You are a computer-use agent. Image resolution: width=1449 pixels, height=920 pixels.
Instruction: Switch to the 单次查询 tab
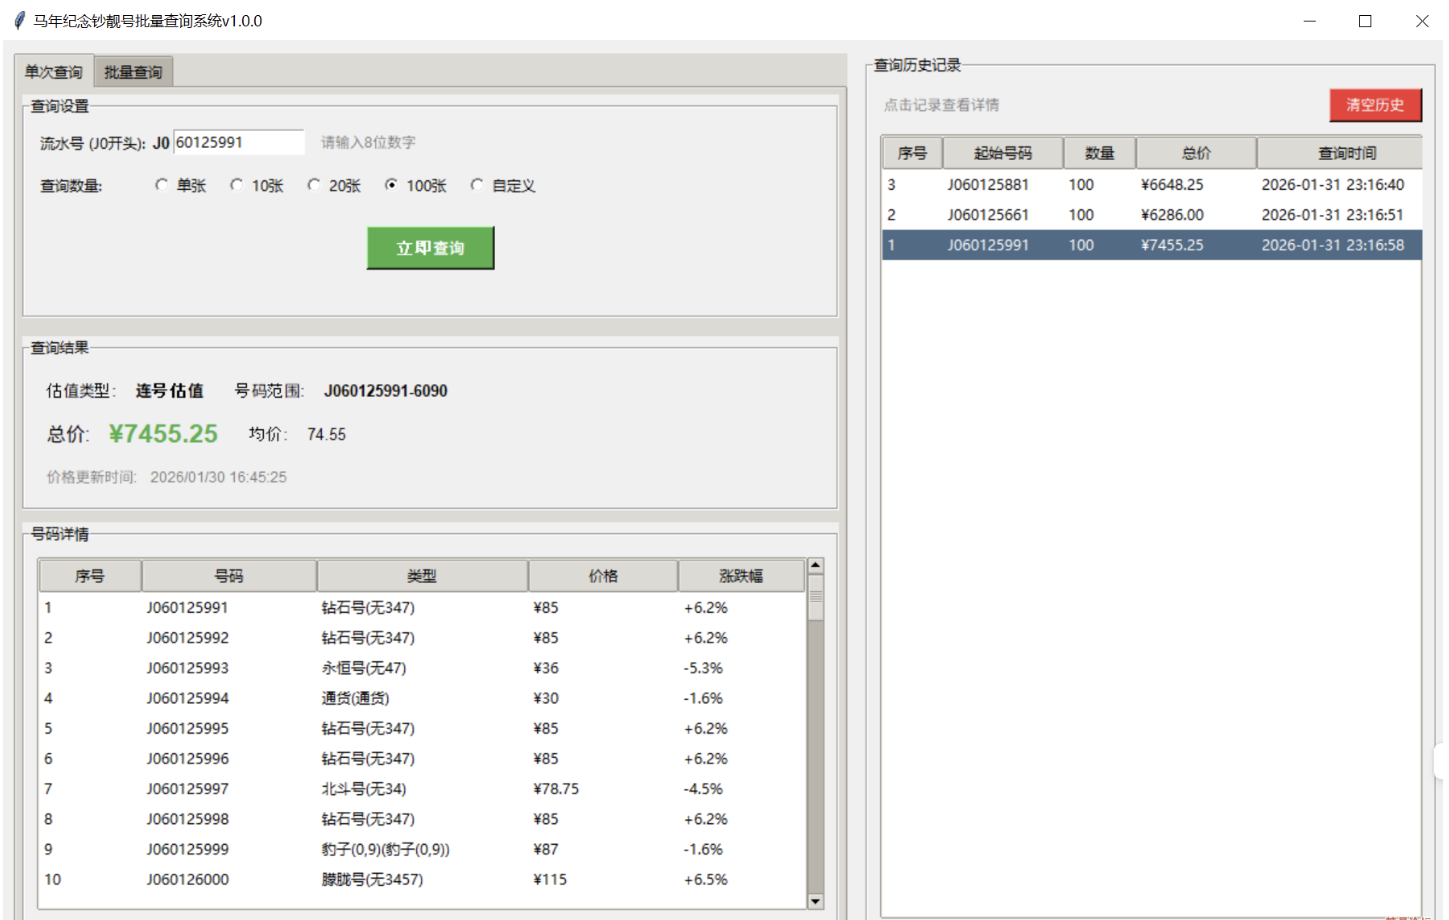click(x=51, y=71)
